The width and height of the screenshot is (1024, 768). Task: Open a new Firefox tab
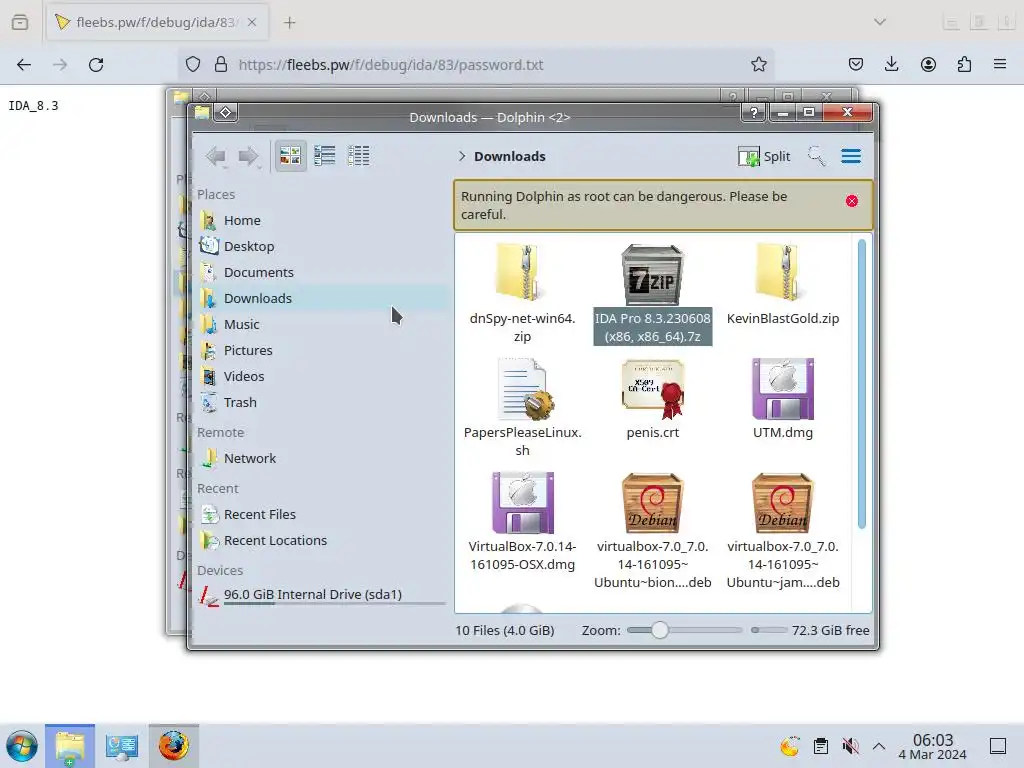coord(290,23)
